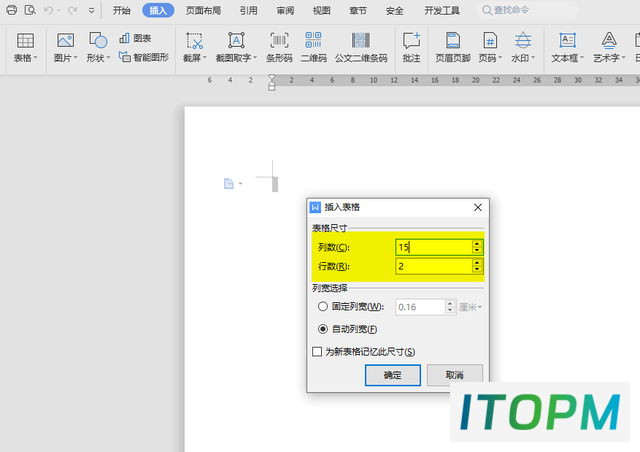This screenshot has width=640, height=452.
Task: Insert a picture with 图片 icon
Action: click(x=65, y=41)
